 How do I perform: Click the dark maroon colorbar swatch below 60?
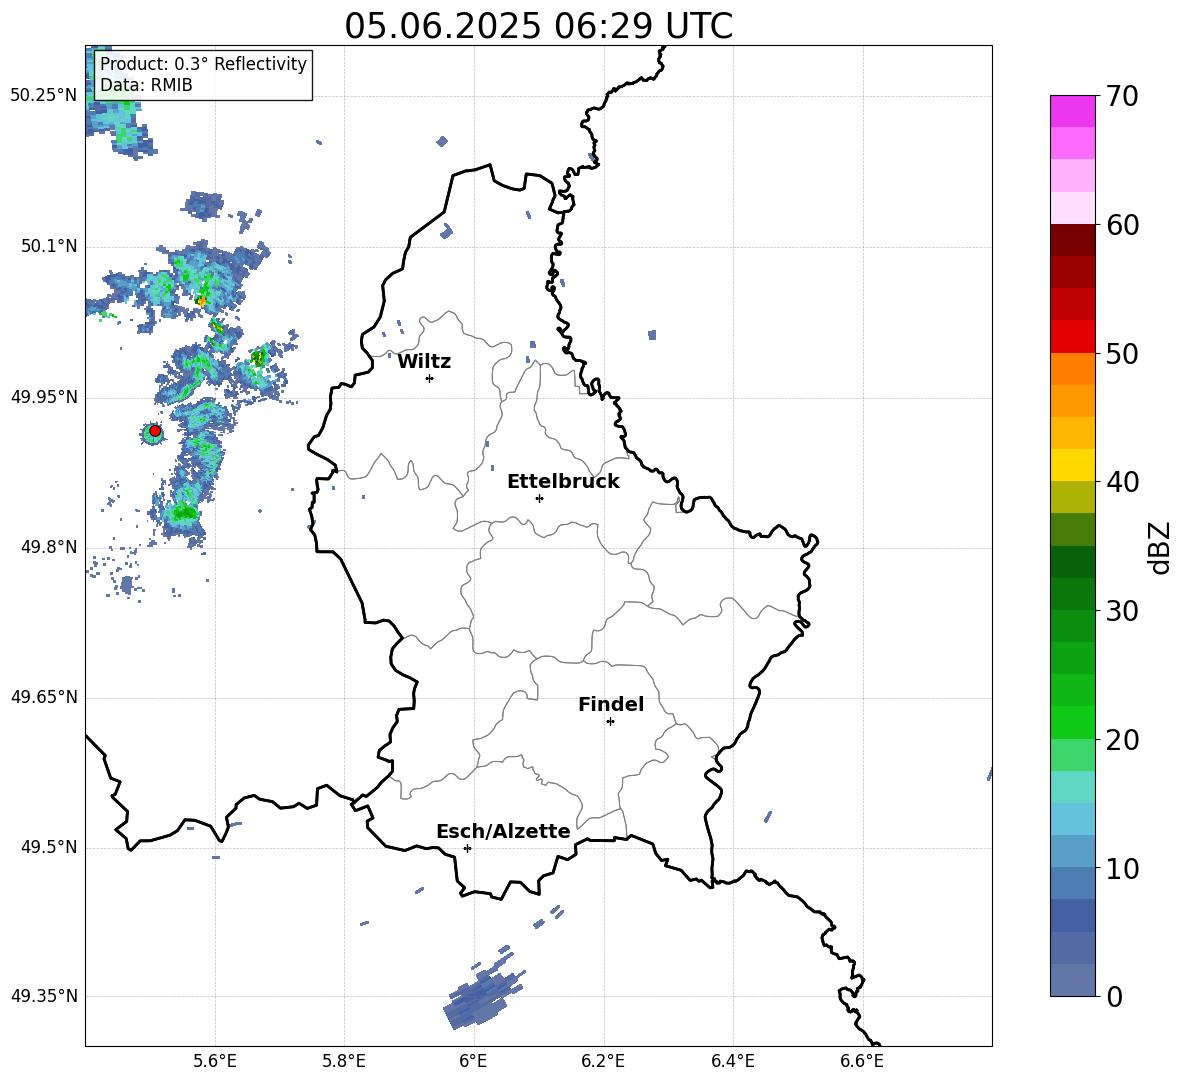tap(1072, 240)
